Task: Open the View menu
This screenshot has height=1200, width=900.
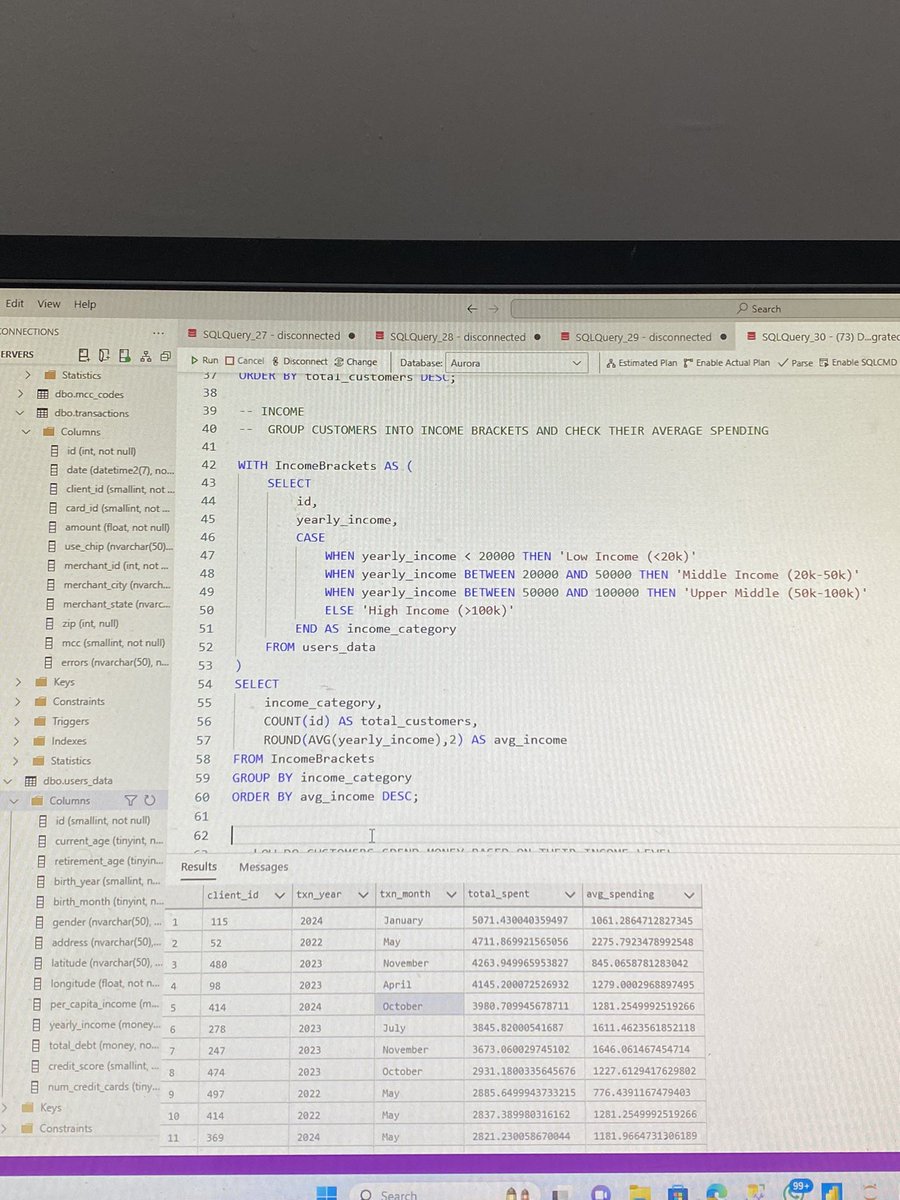Action: pos(48,303)
